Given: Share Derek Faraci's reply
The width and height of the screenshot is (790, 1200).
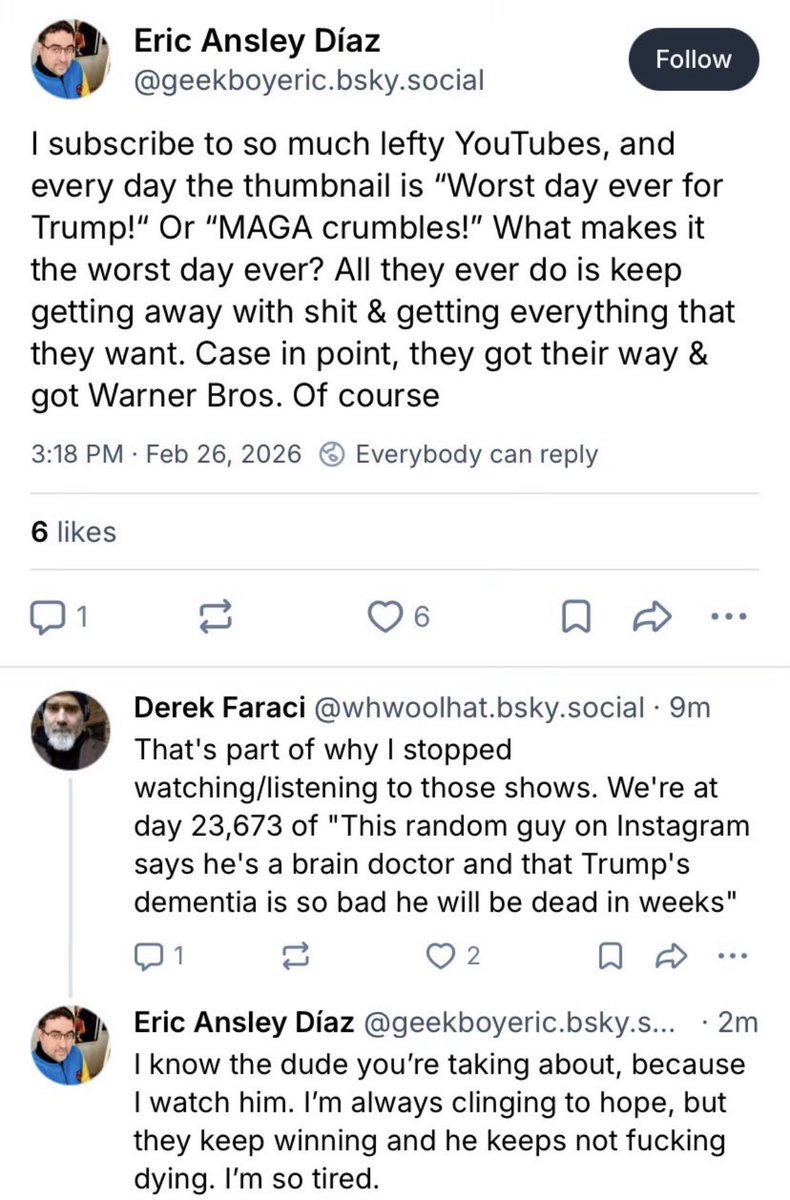Looking at the screenshot, I should coord(670,956).
